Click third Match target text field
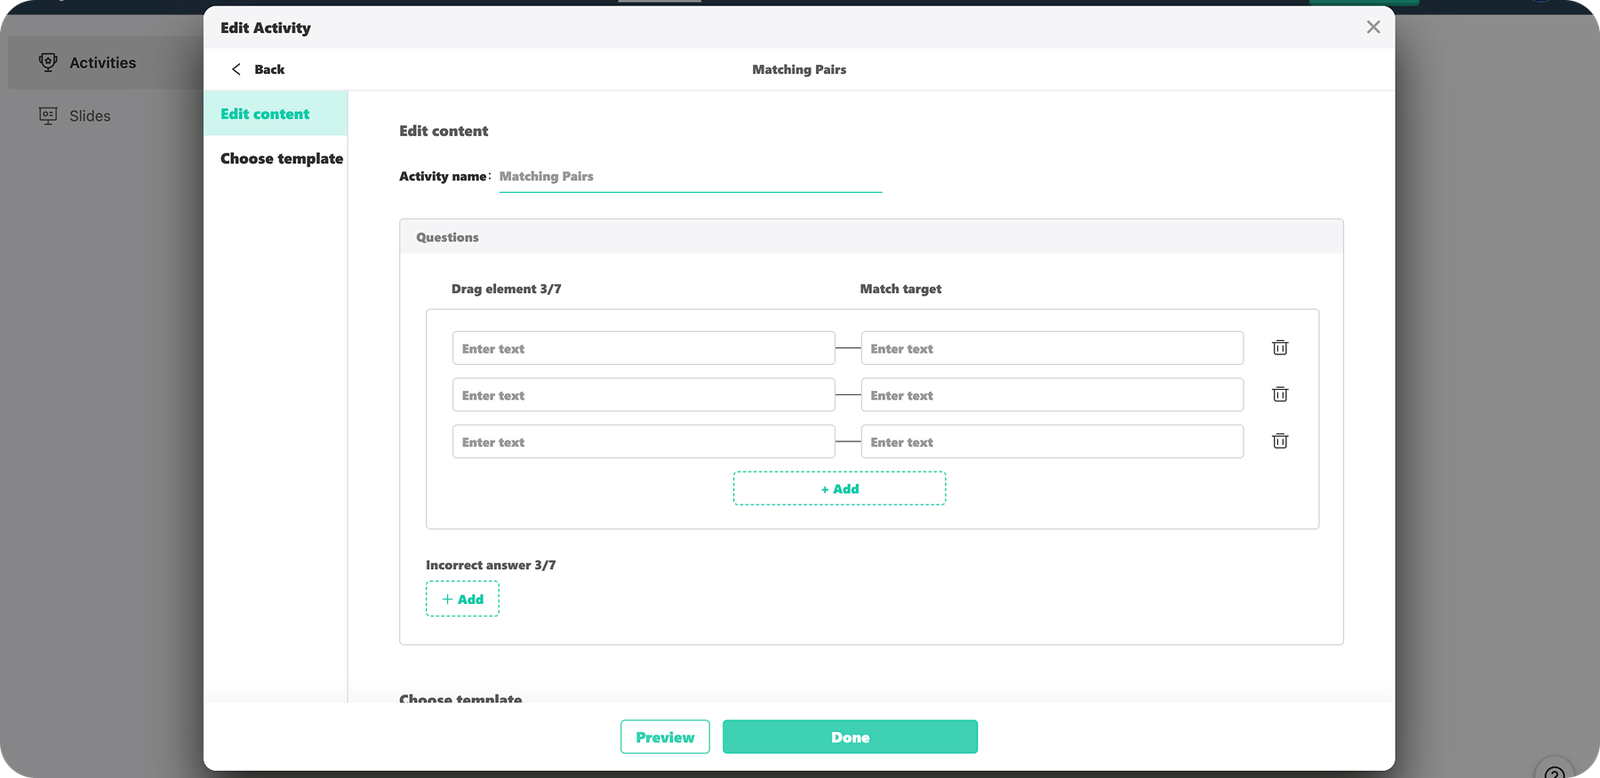This screenshot has height=778, width=1600. (1051, 442)
